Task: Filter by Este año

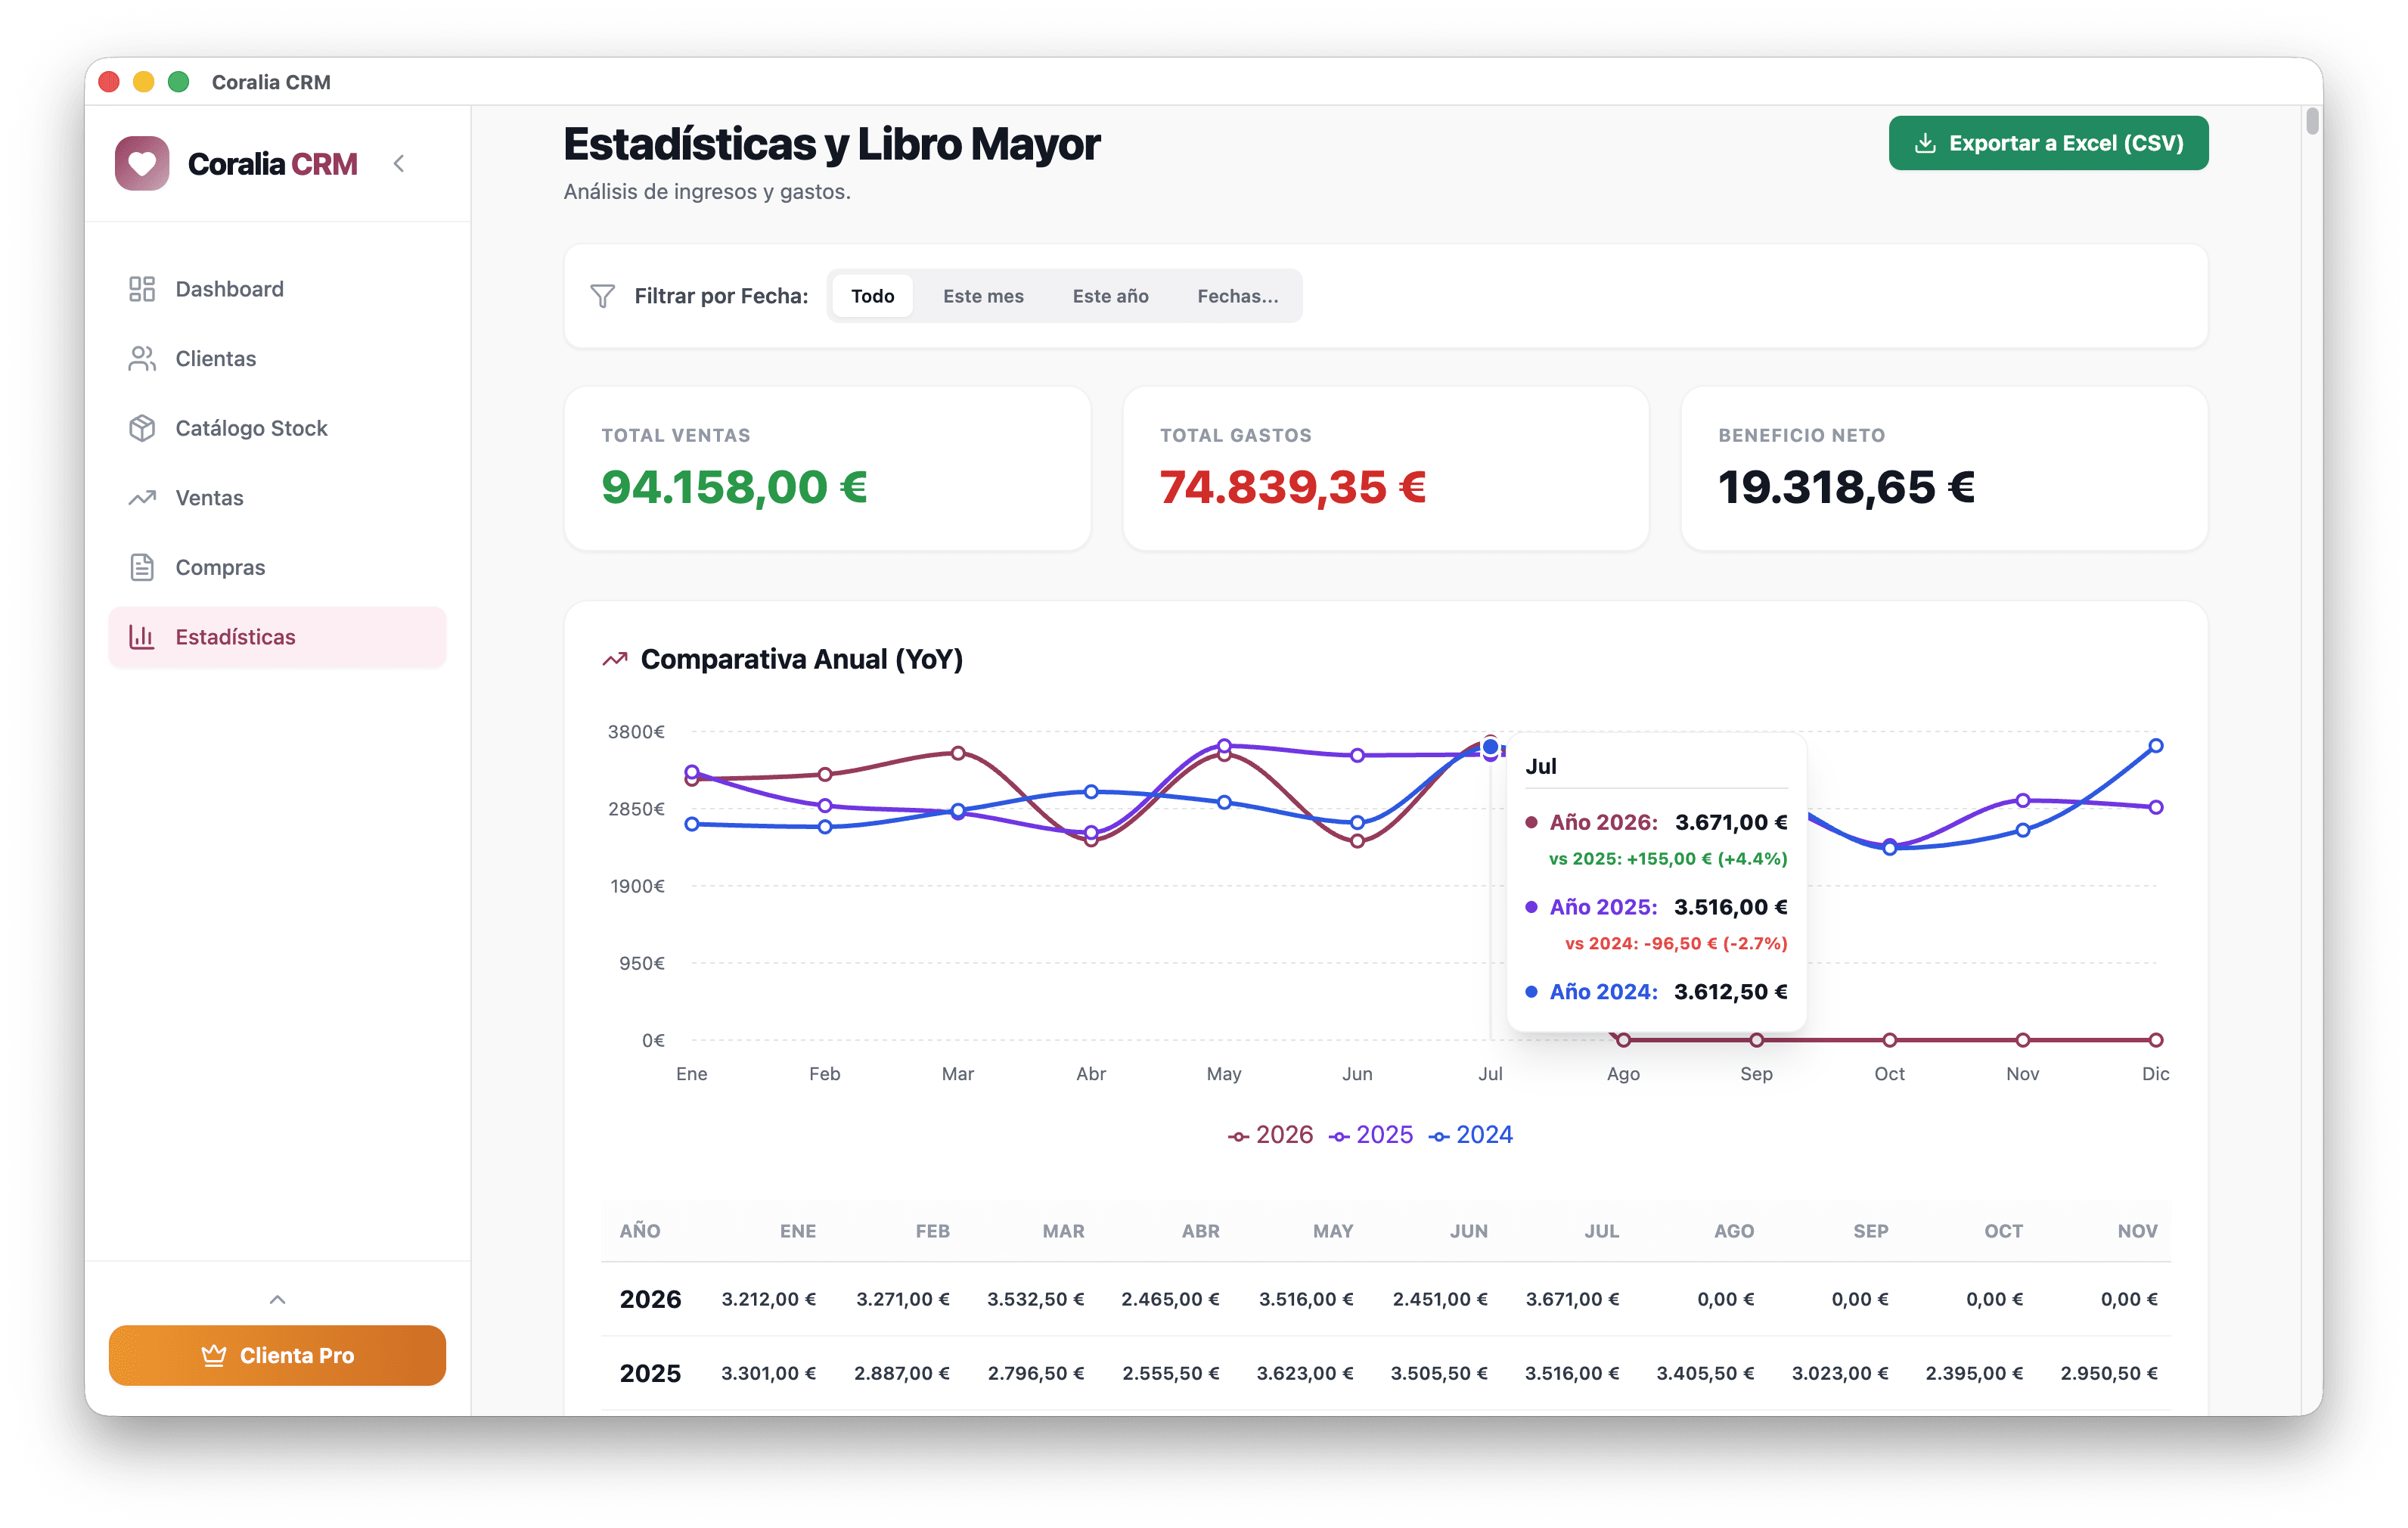Action: [x=1110, y=296]
